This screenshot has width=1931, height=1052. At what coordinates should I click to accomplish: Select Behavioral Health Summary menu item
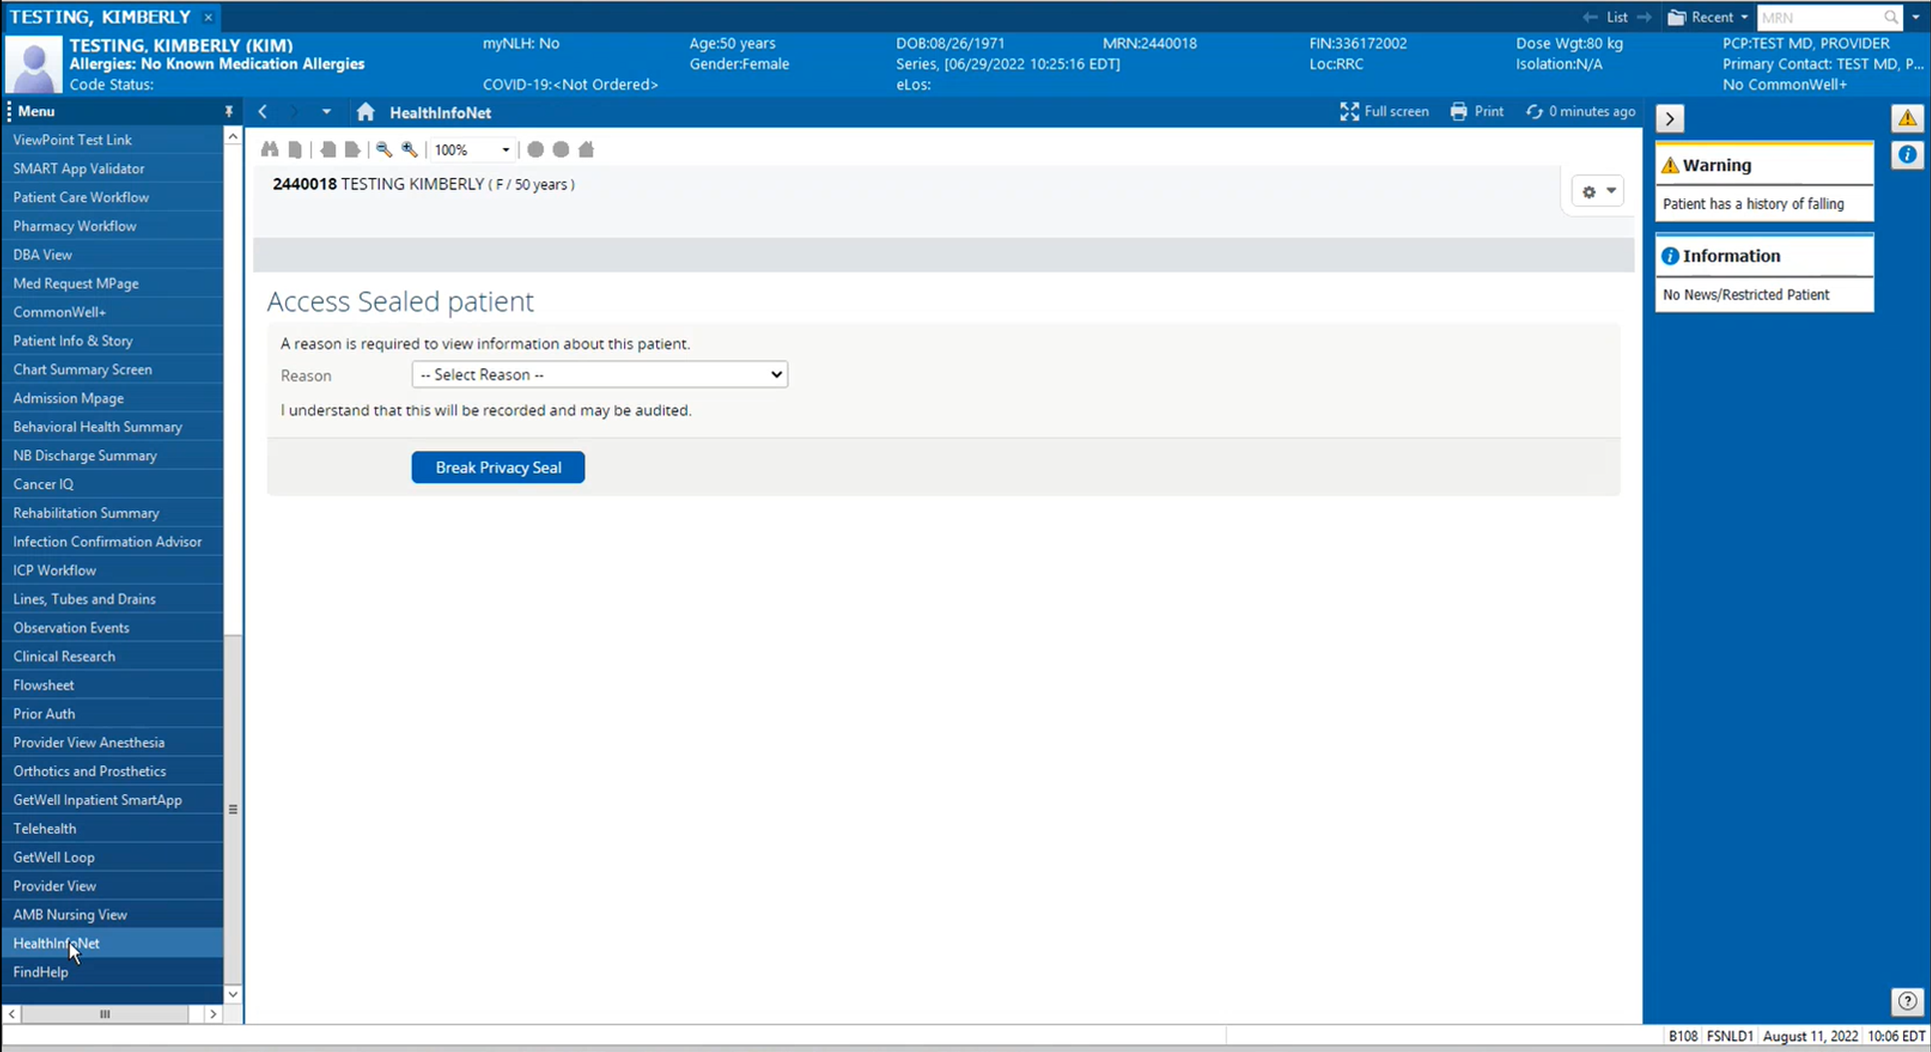(x=97, y=427)
